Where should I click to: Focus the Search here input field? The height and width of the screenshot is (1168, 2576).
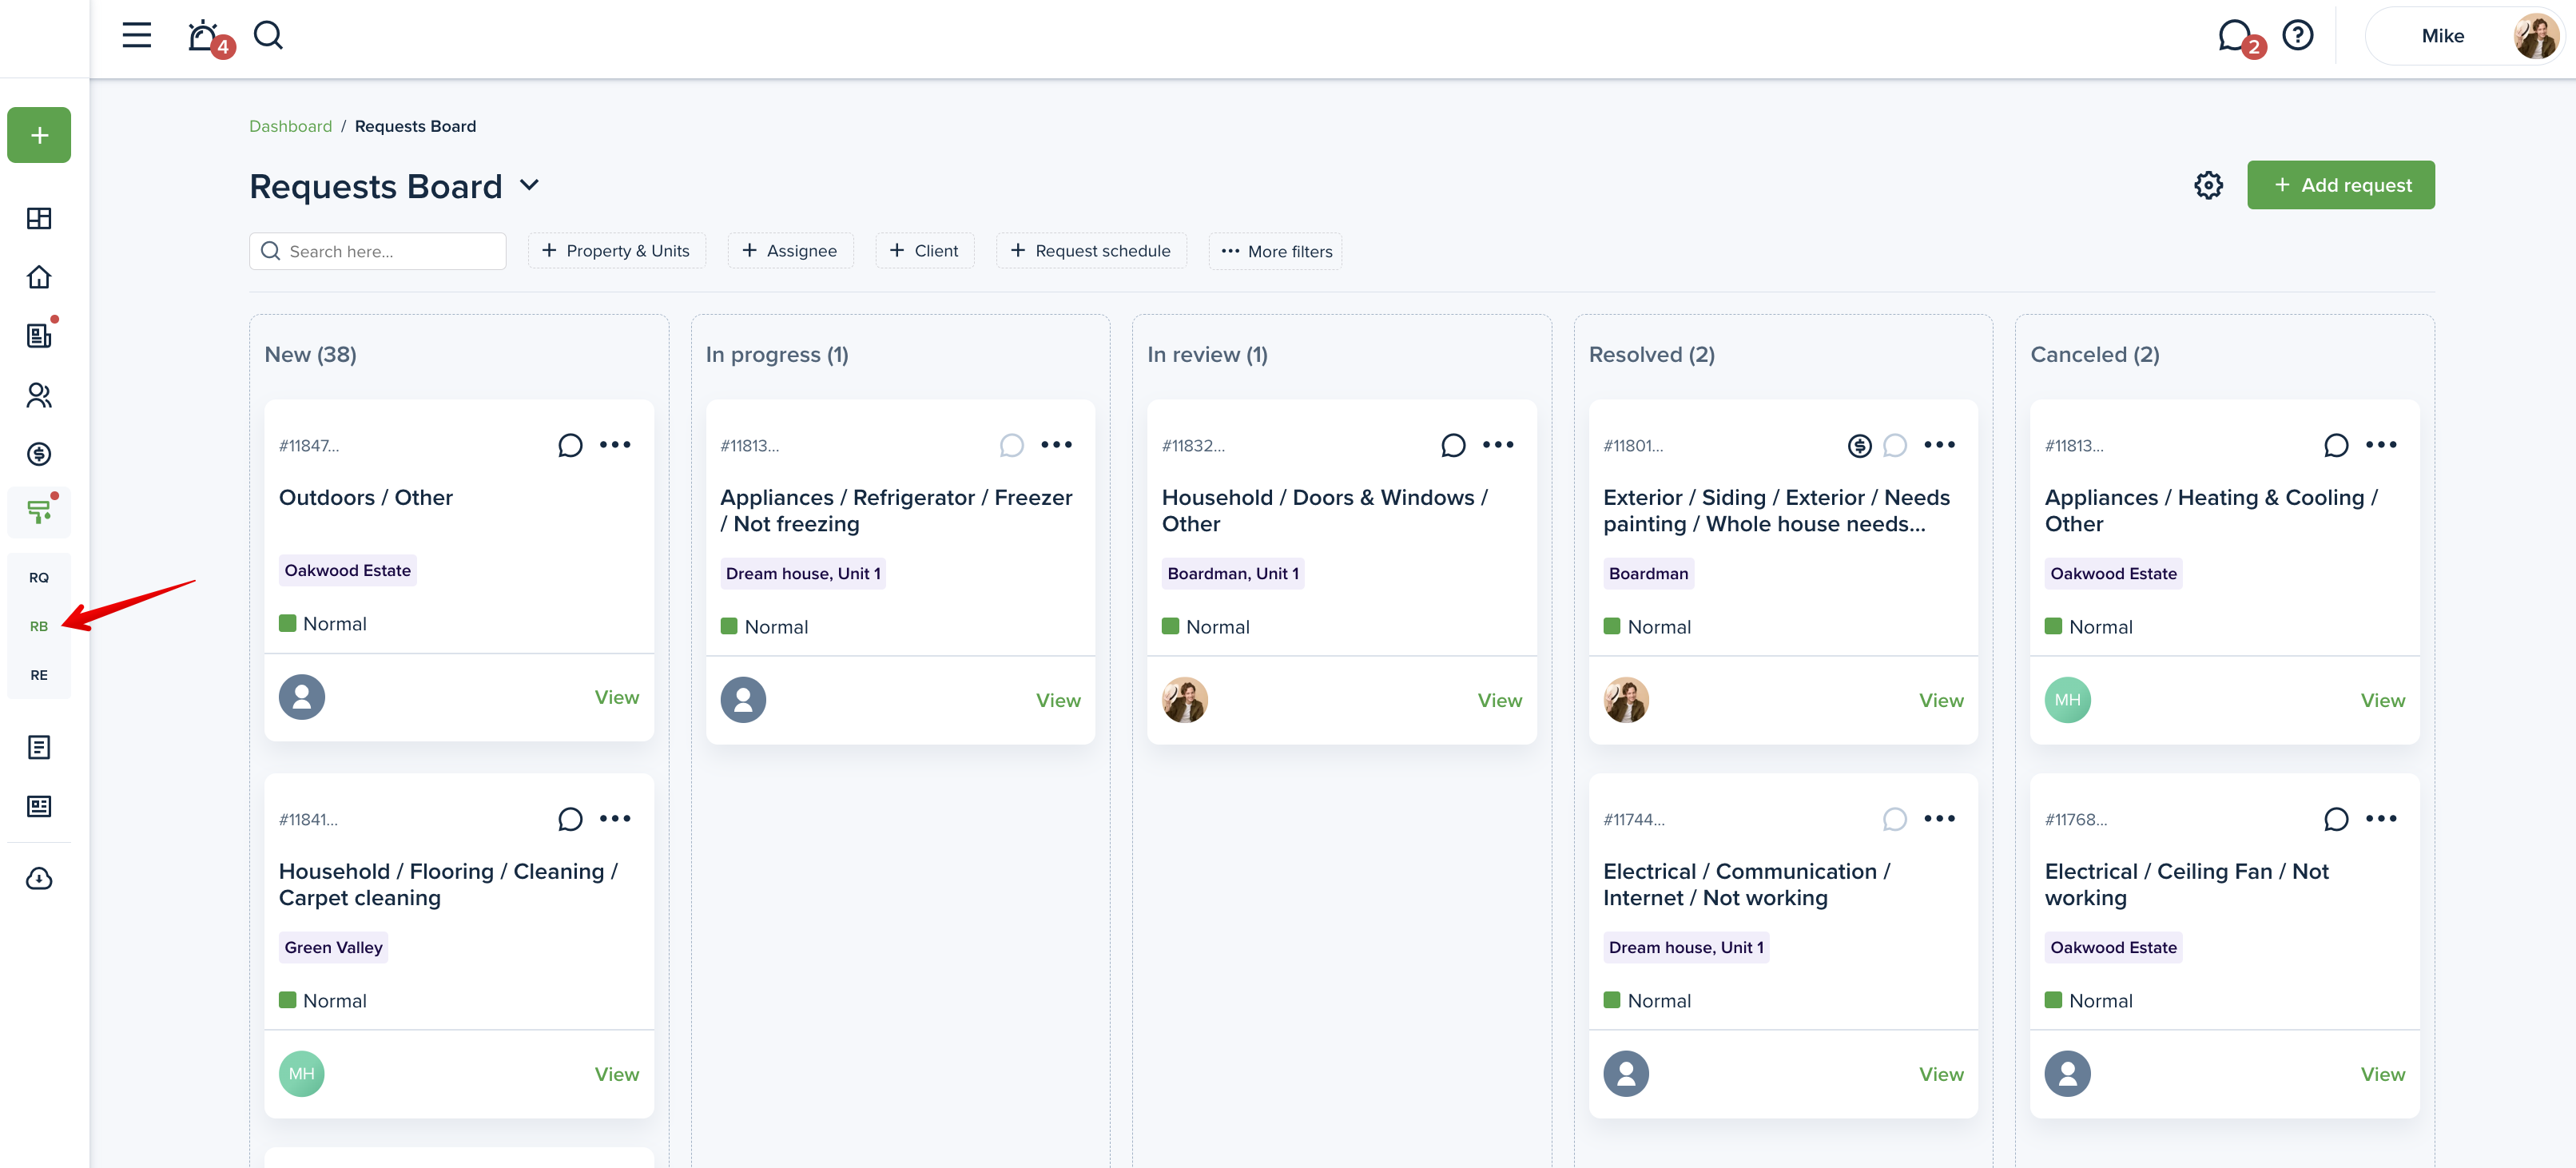click(390, 251)
